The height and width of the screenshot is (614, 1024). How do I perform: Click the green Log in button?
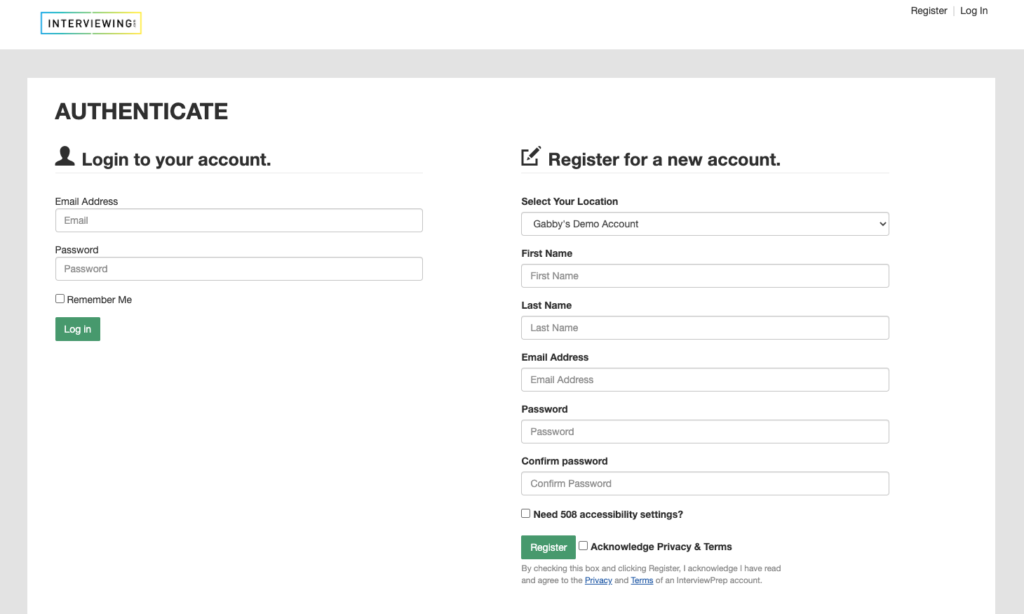coord(78,329)
